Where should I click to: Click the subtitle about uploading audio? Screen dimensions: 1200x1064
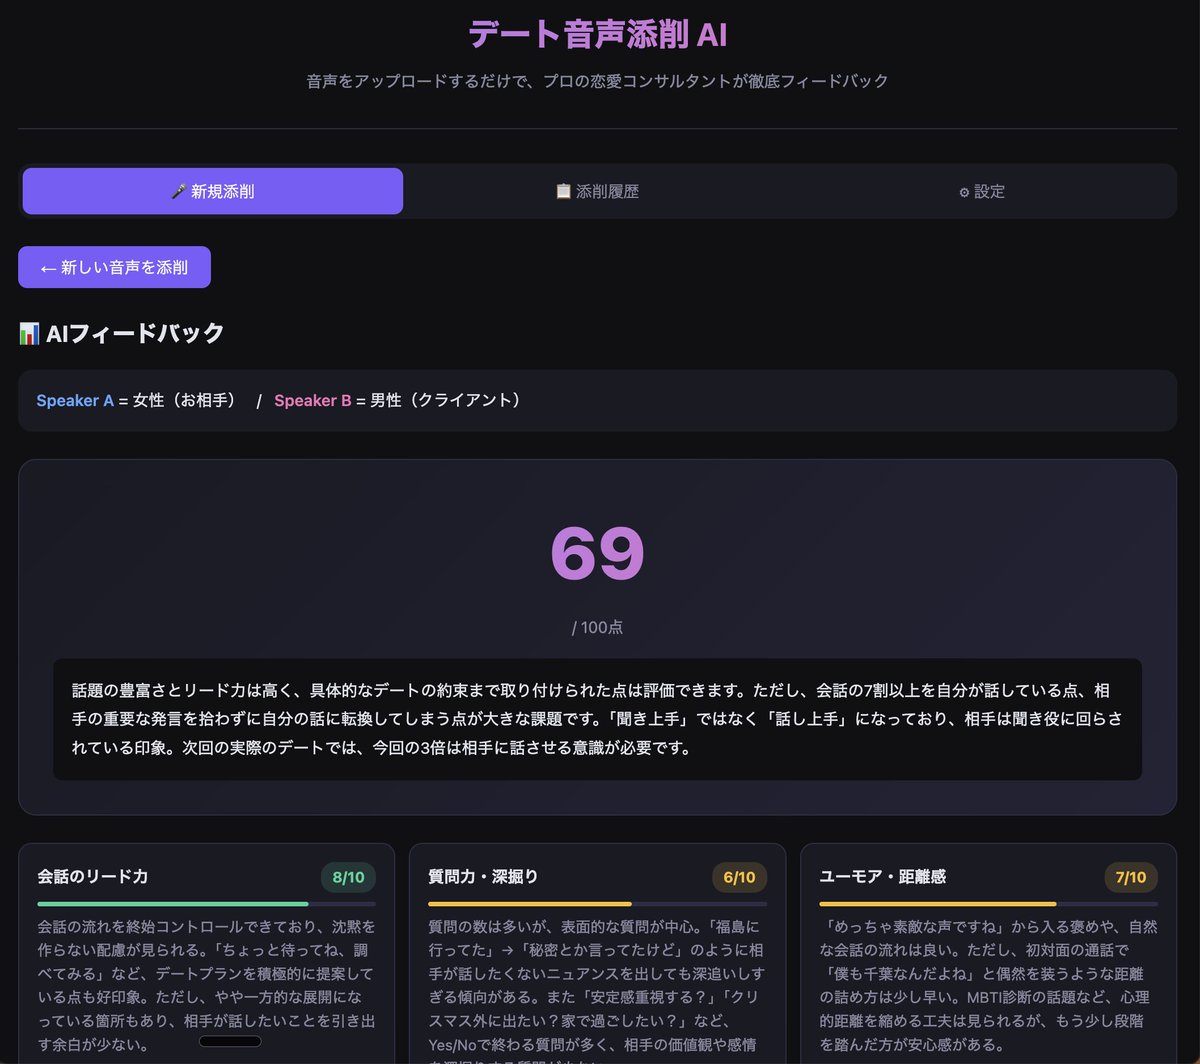click(x=597, y=81)
